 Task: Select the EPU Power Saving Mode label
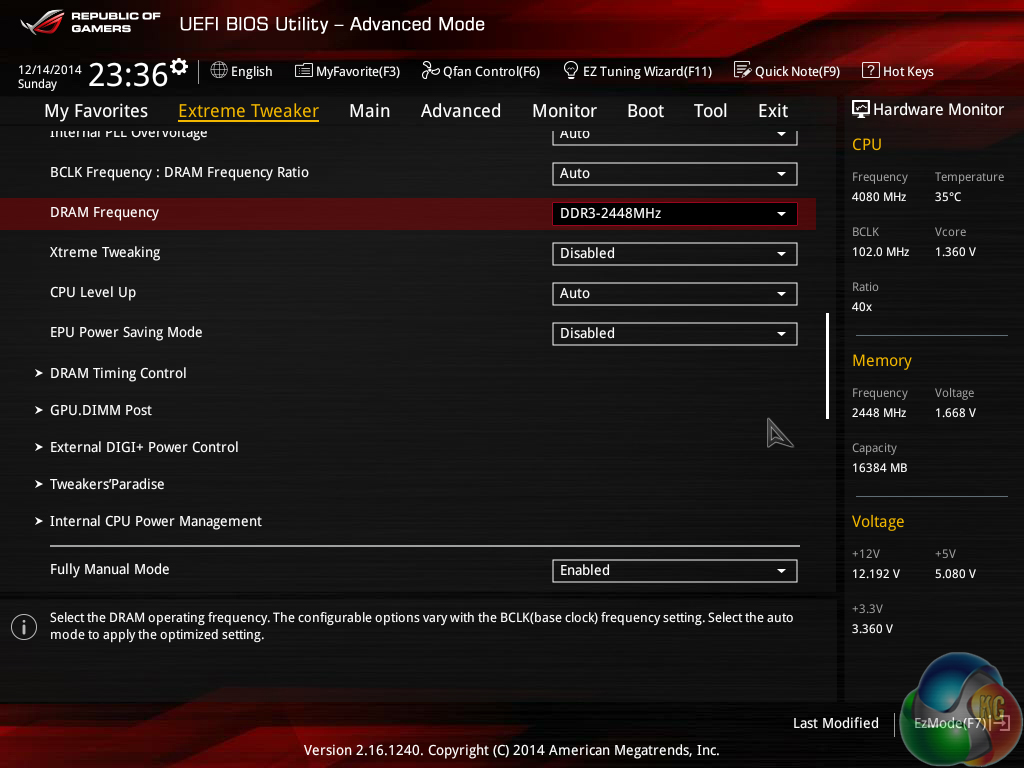click(x=126, y=332)
